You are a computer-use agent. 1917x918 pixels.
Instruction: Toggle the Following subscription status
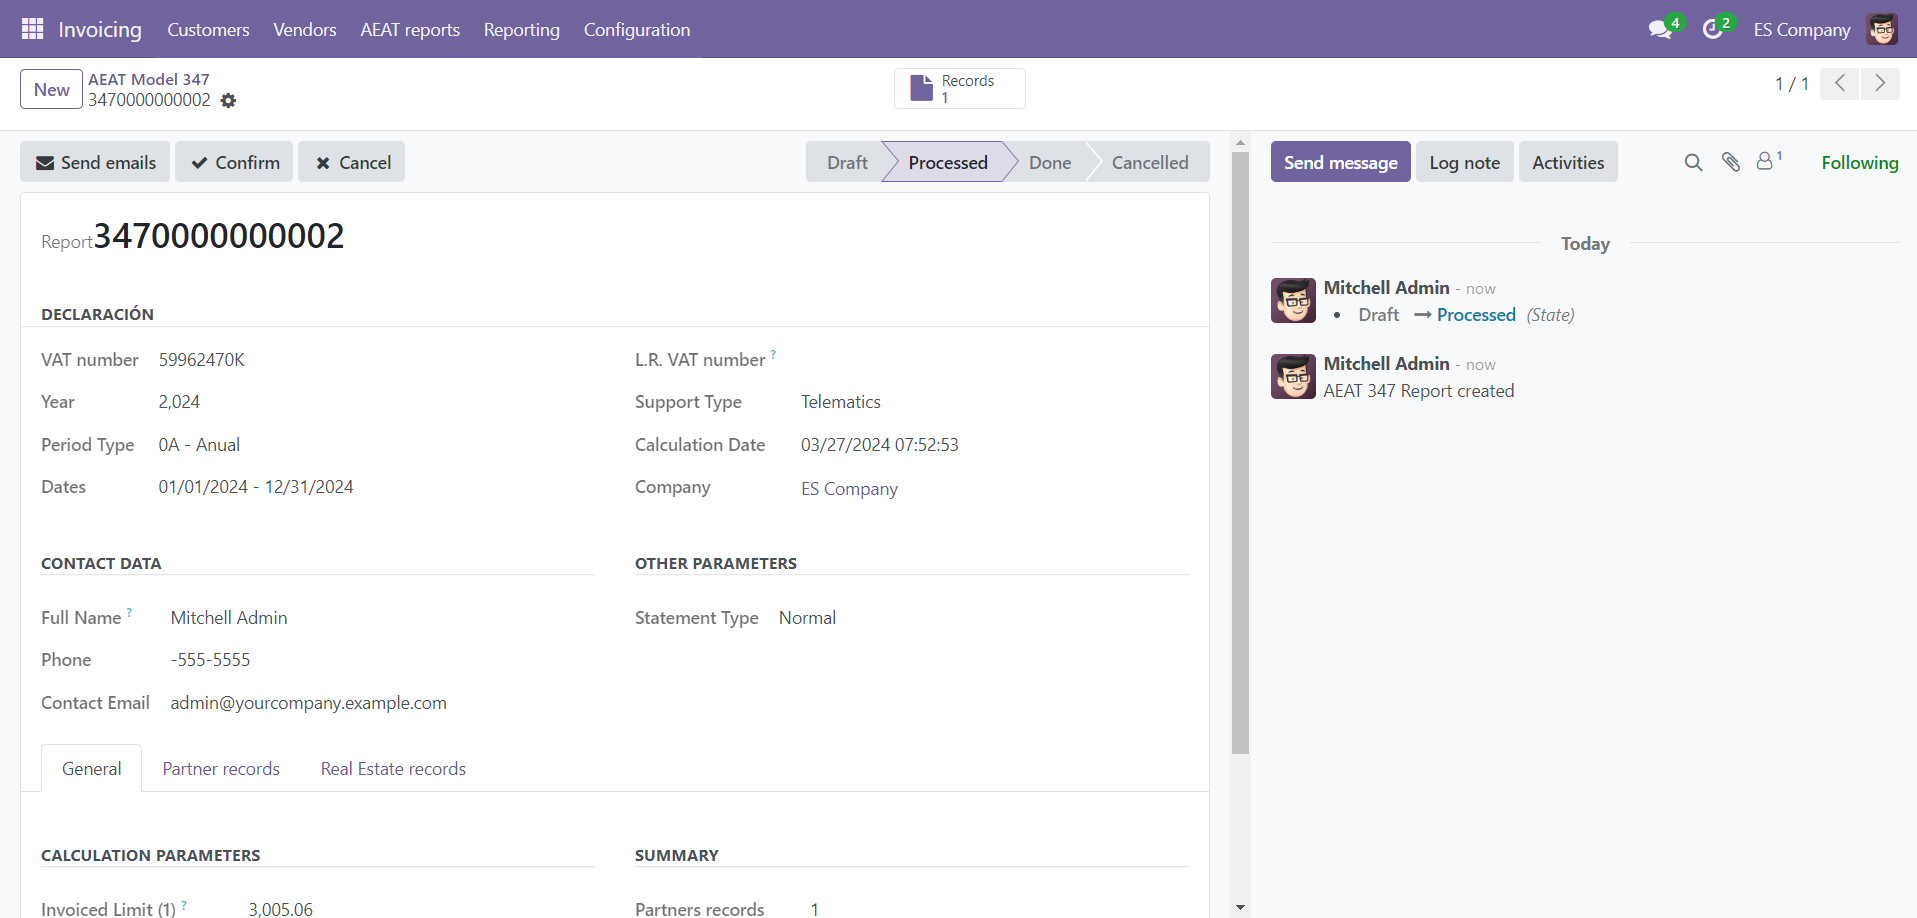pos(1859,162)
